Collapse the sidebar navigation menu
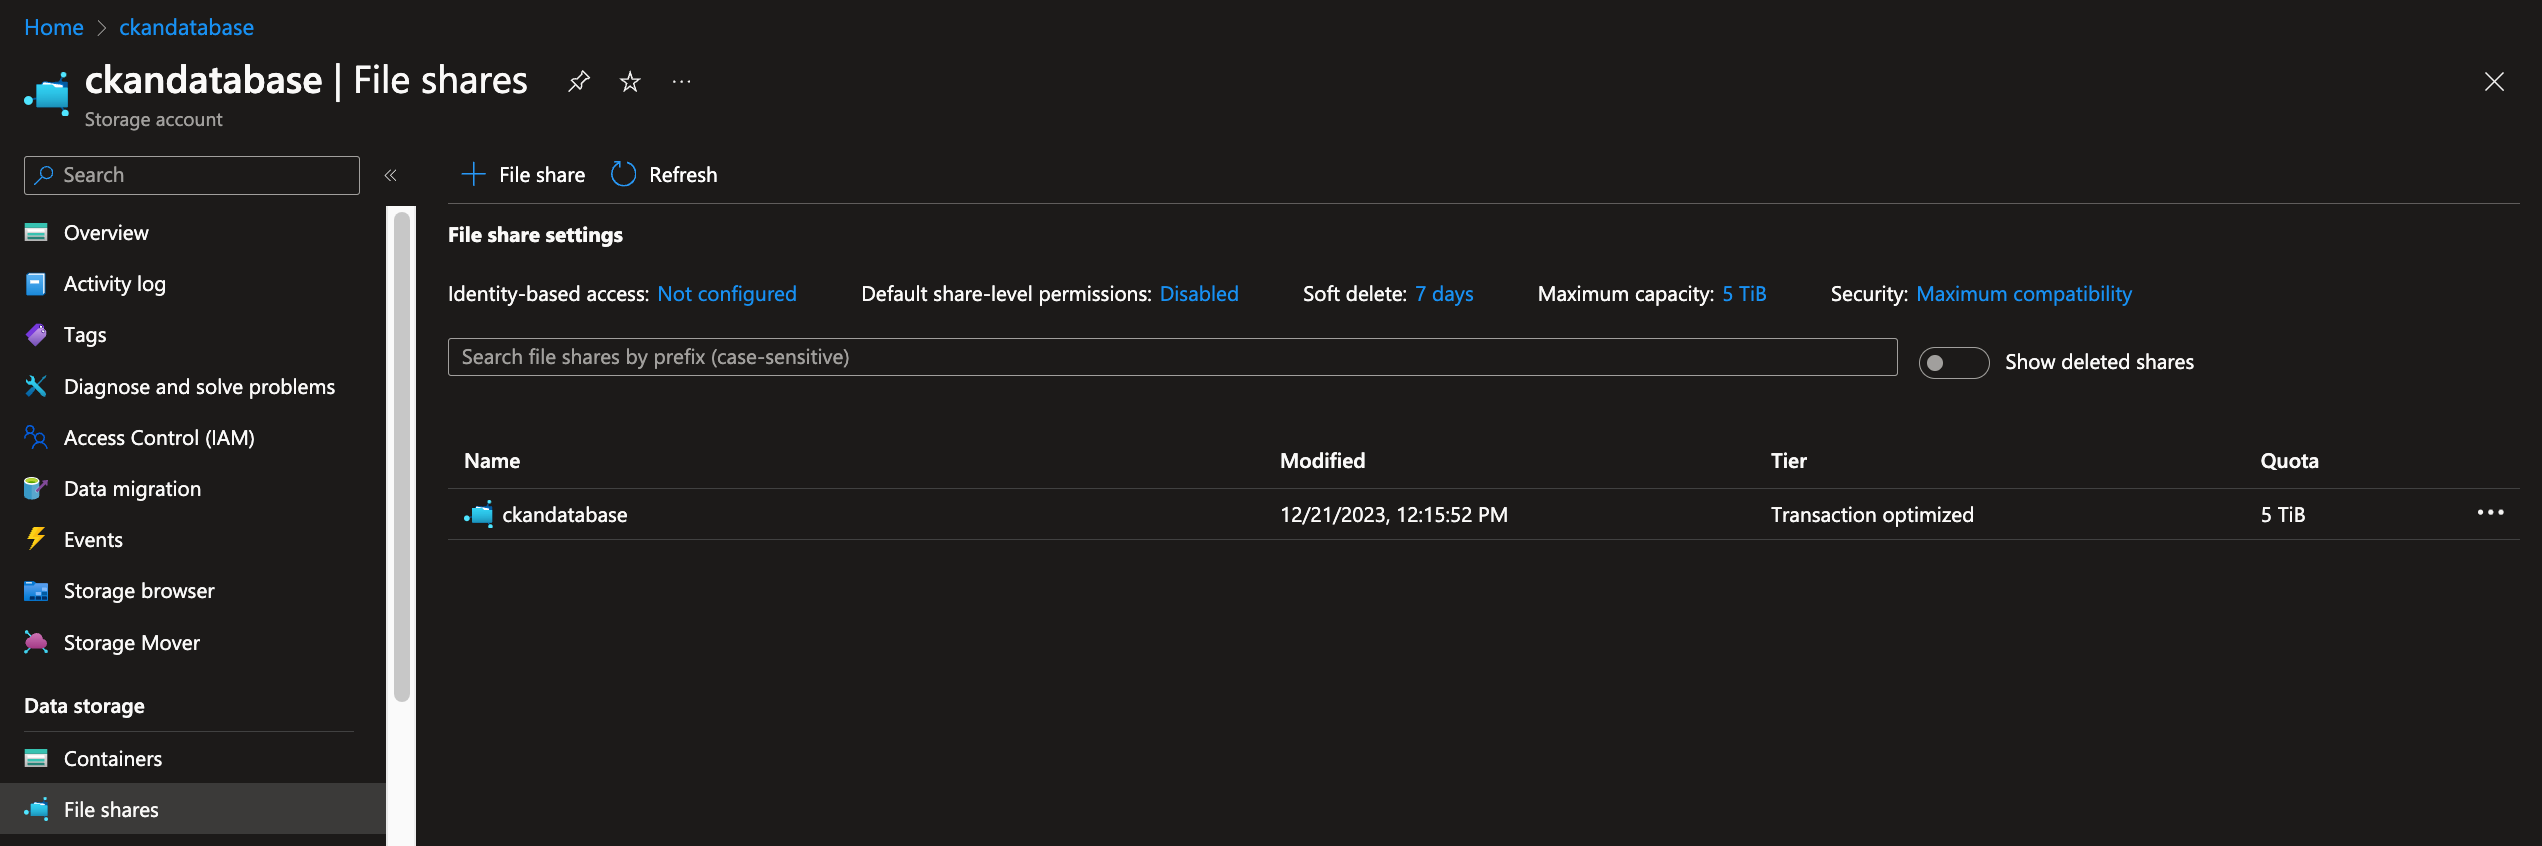 coord(391,175)
